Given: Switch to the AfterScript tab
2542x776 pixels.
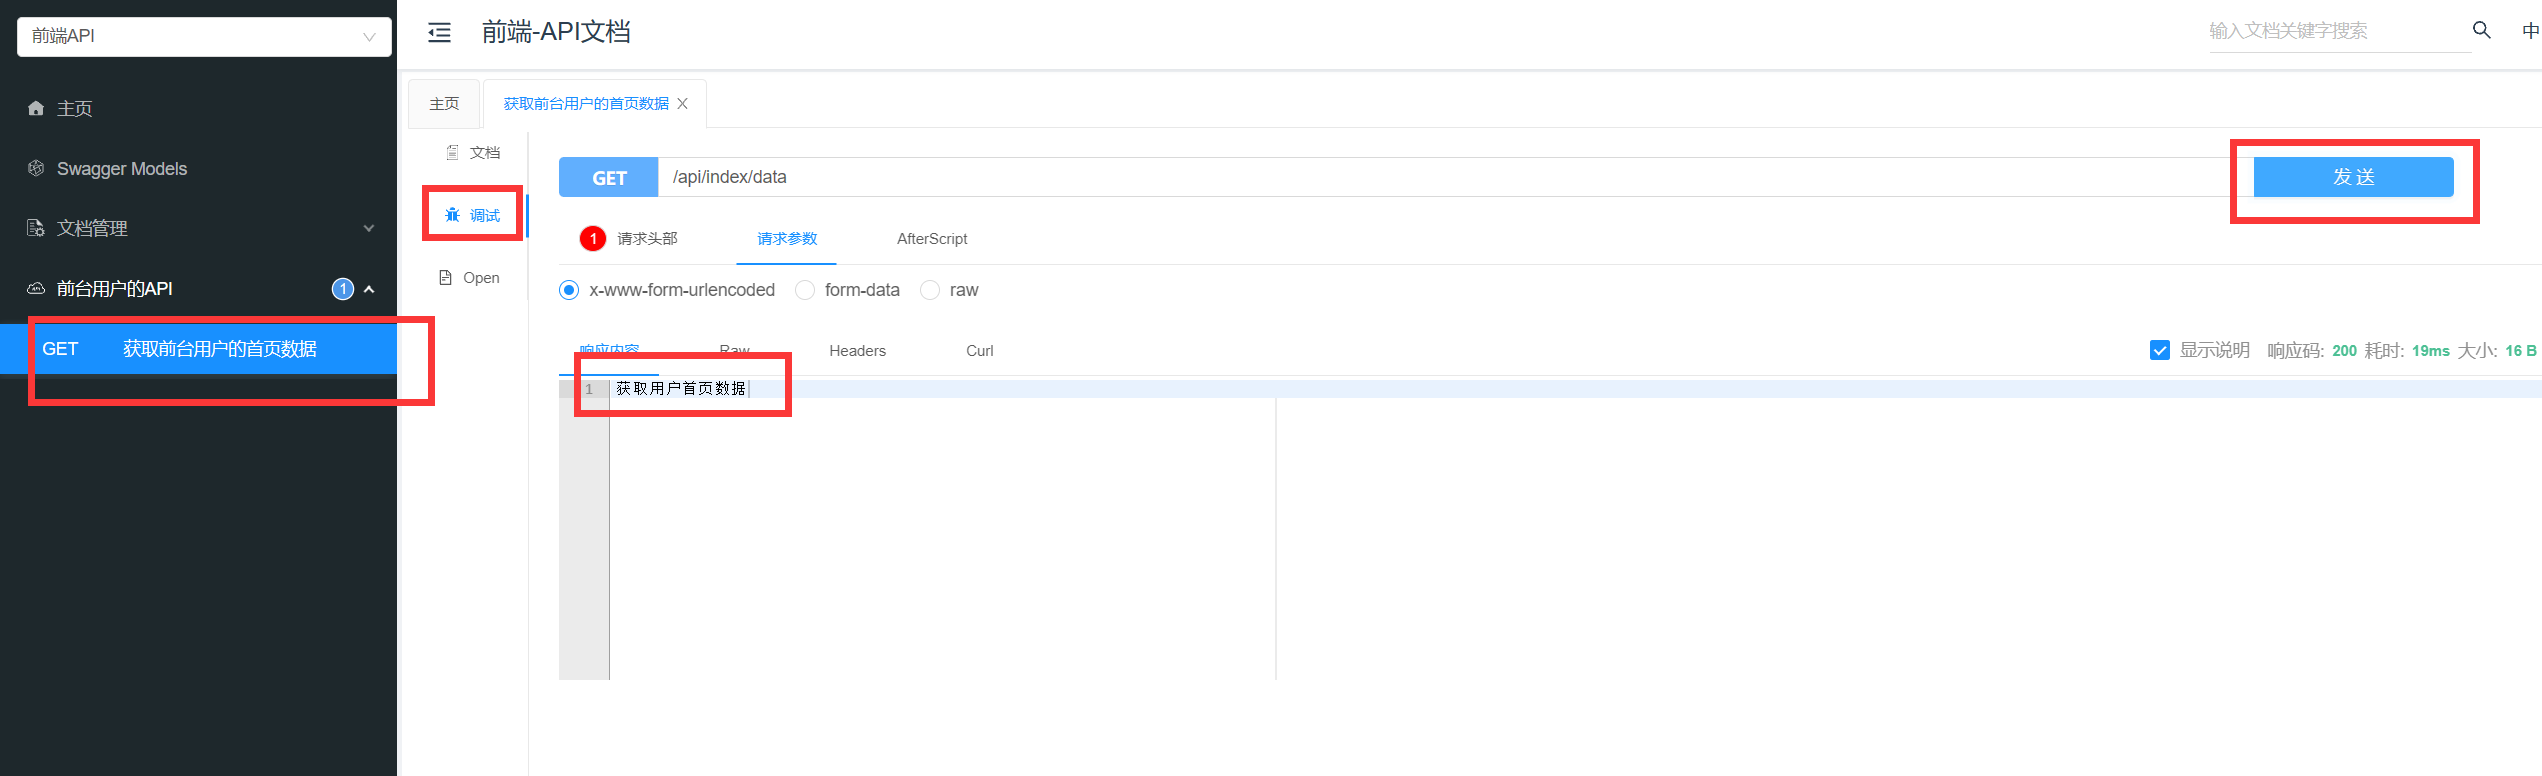Looking at the screenshot, I should pyautogui.click(x=931, y=239).
